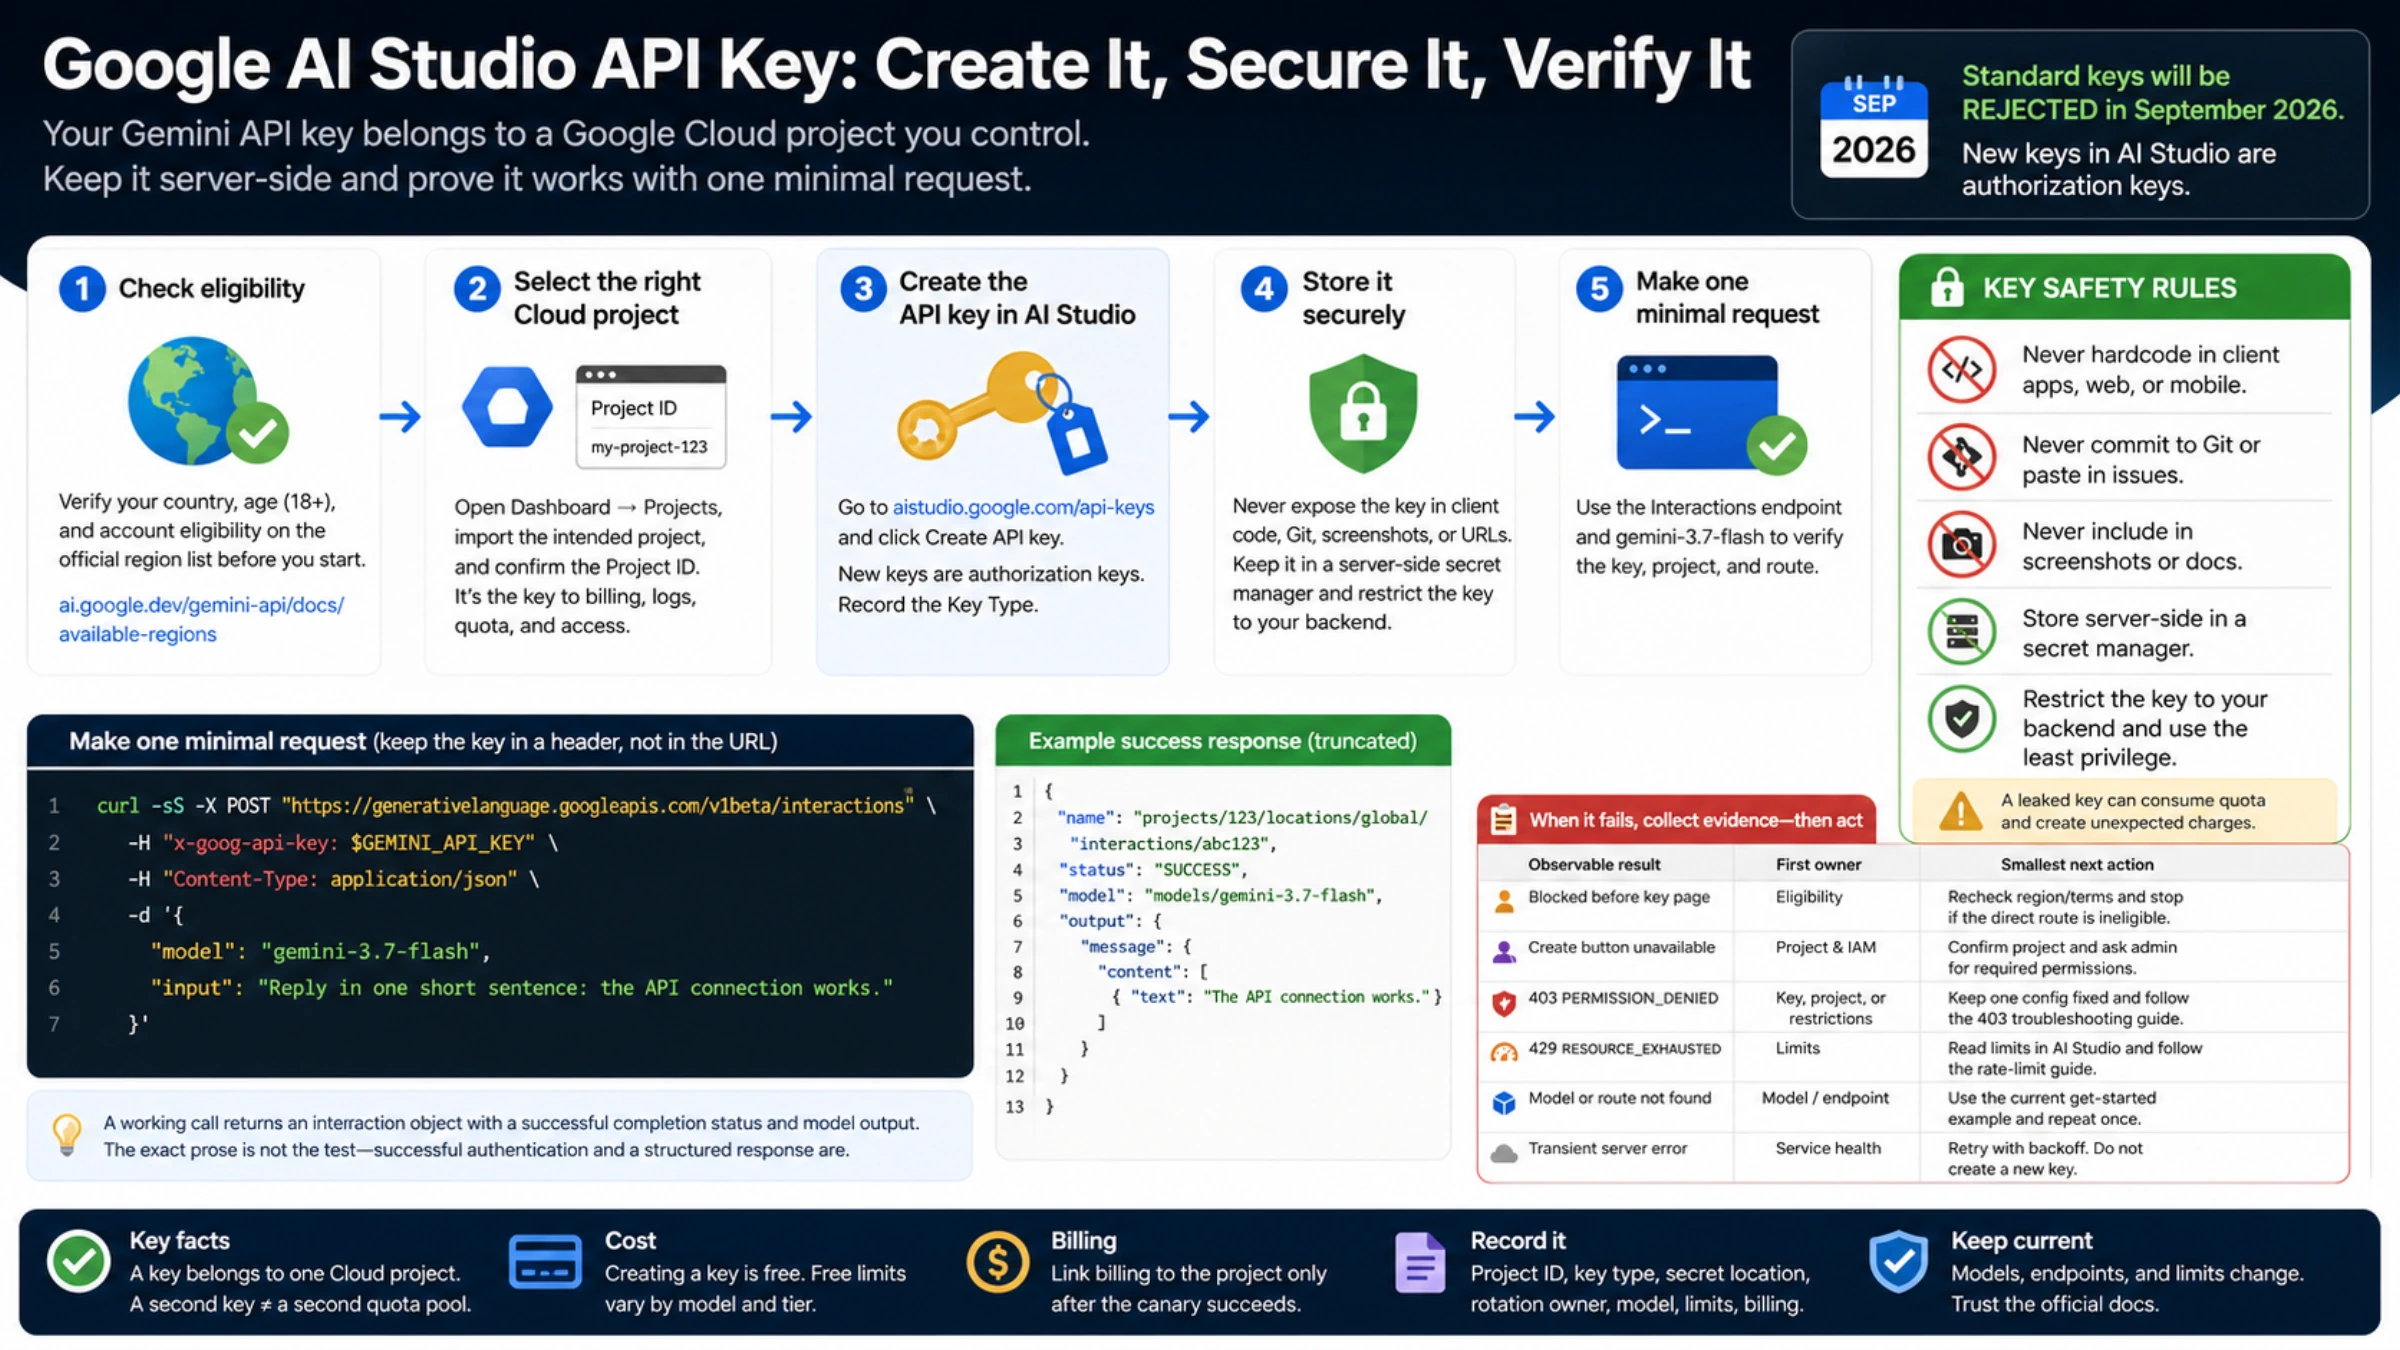Click the golden key with tag icon
Viewport: 2400px width, 1350px height.
tap(1002, 412)
